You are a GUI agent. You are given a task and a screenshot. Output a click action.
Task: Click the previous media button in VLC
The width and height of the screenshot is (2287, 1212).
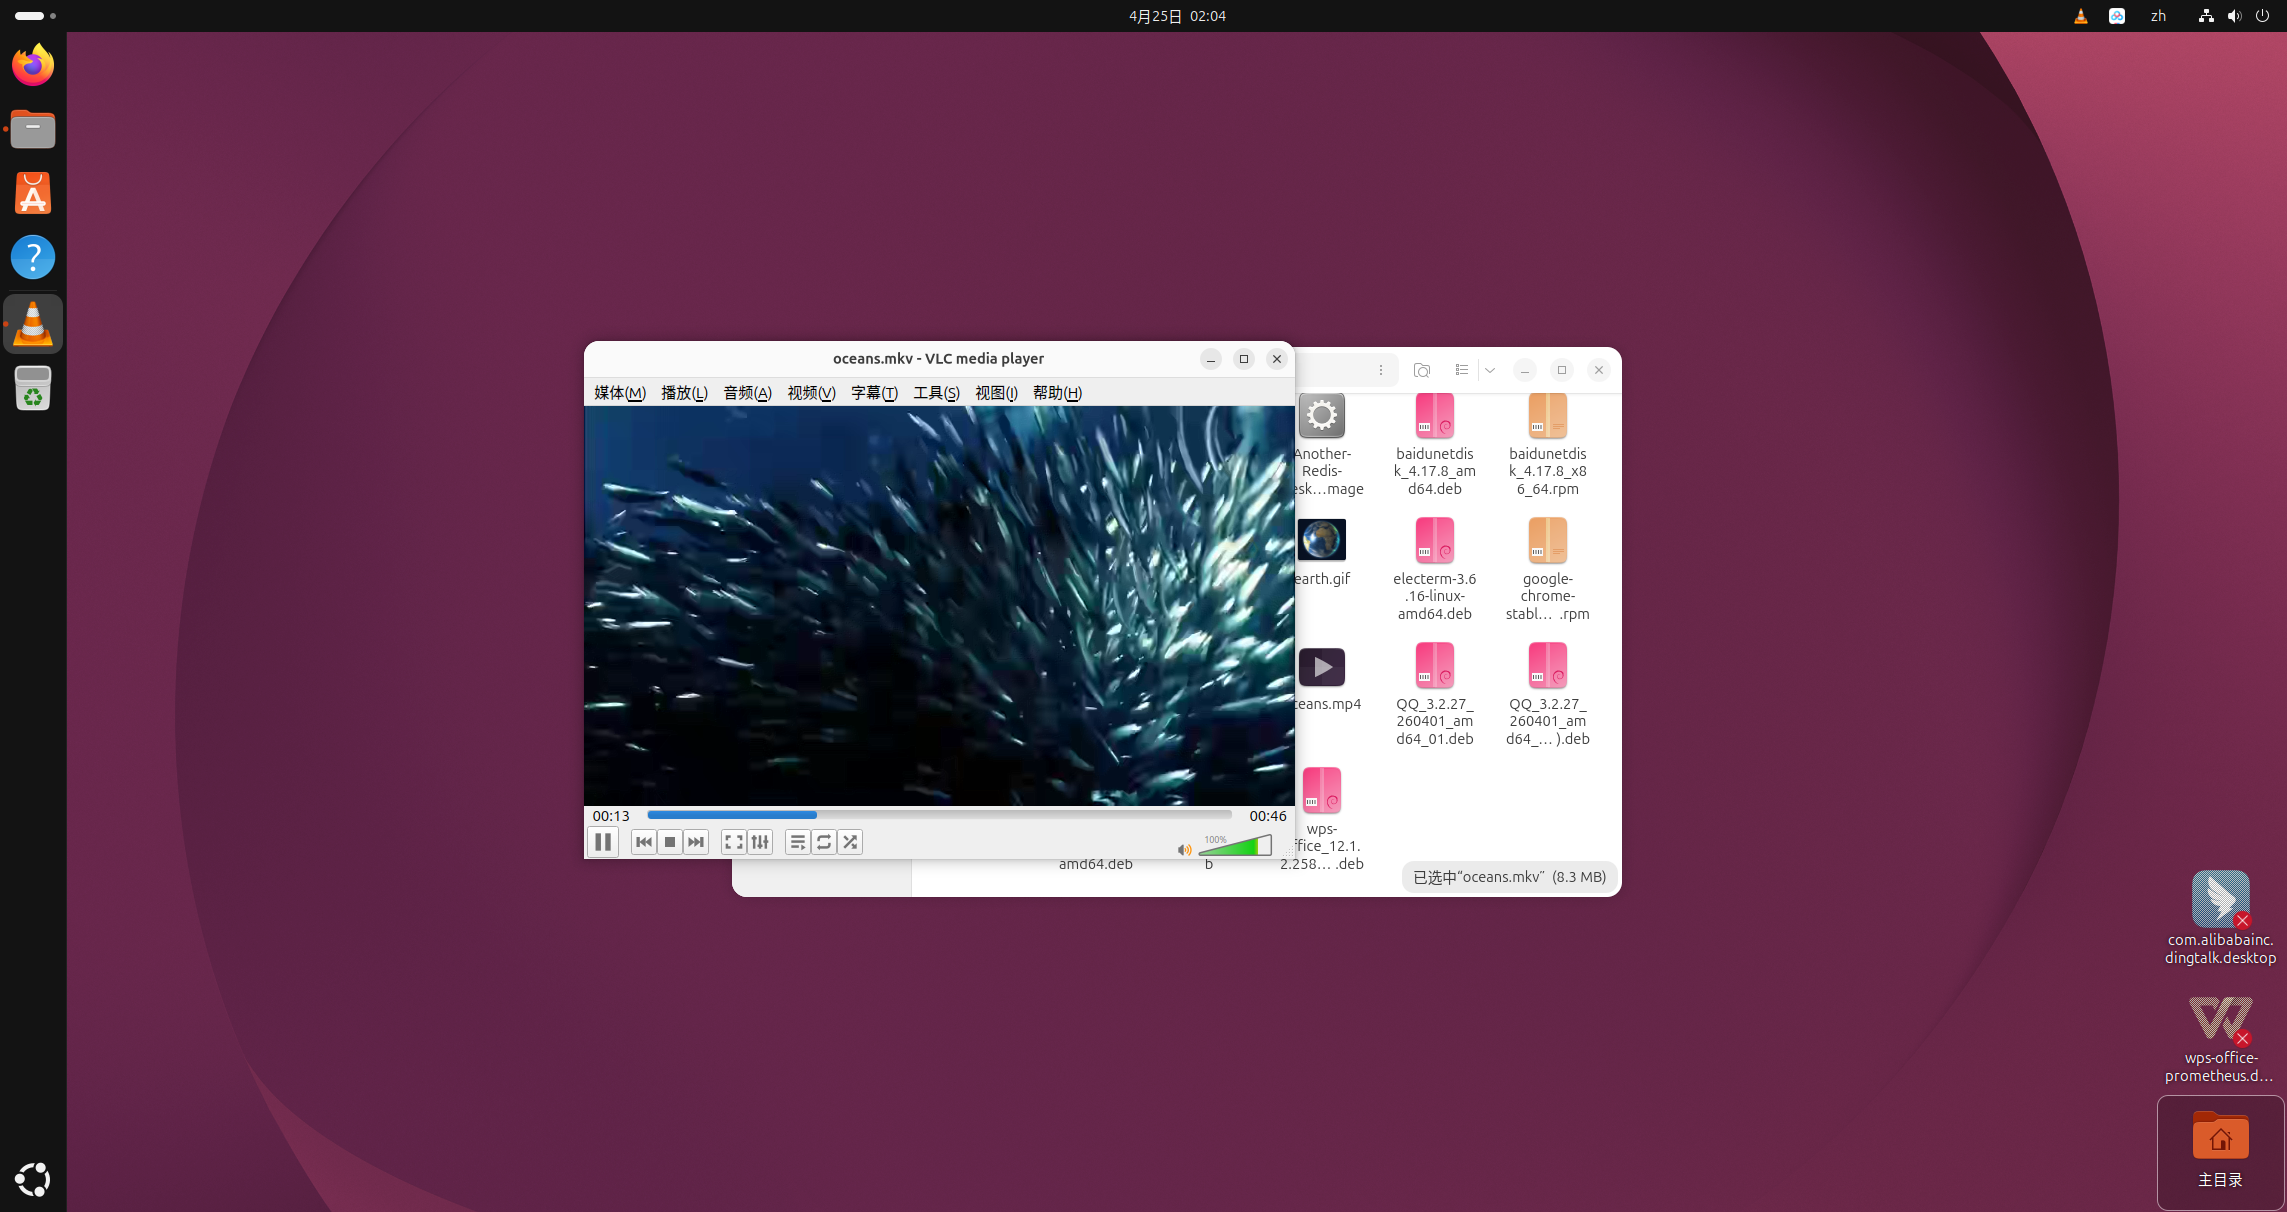(x=644, y=842)
